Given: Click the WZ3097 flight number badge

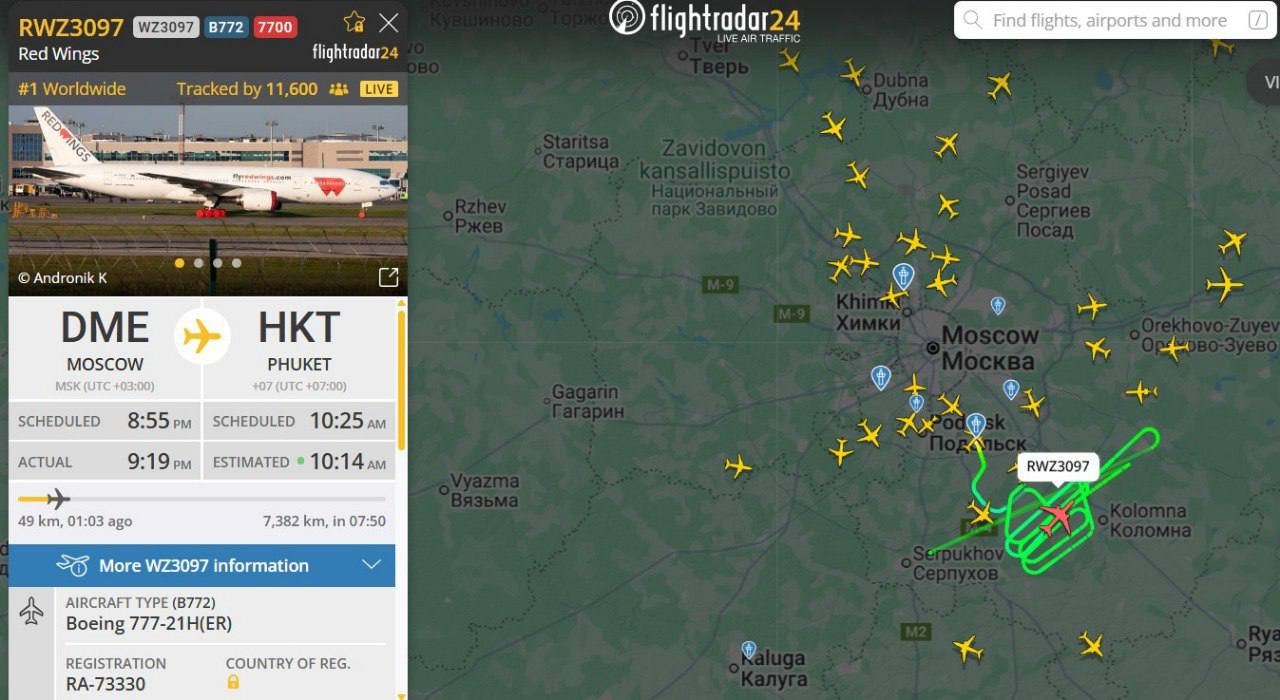Looking at the screenshot, I should coord(165,27).
